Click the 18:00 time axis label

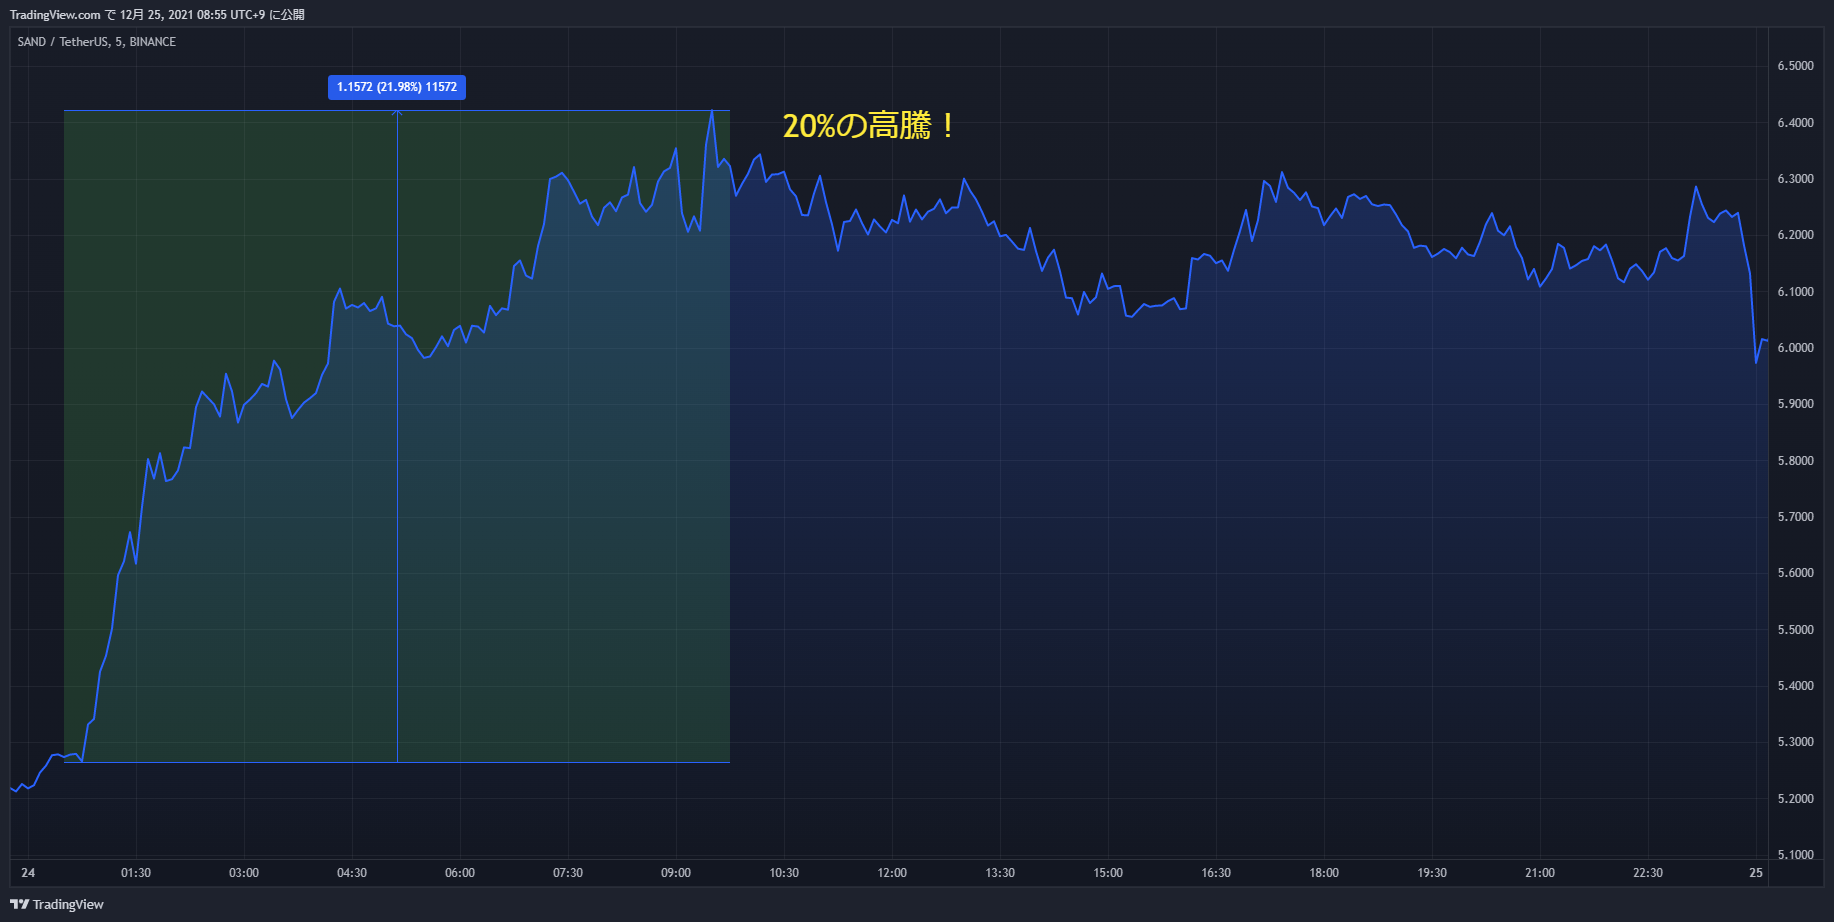(x=1324, y=873)
